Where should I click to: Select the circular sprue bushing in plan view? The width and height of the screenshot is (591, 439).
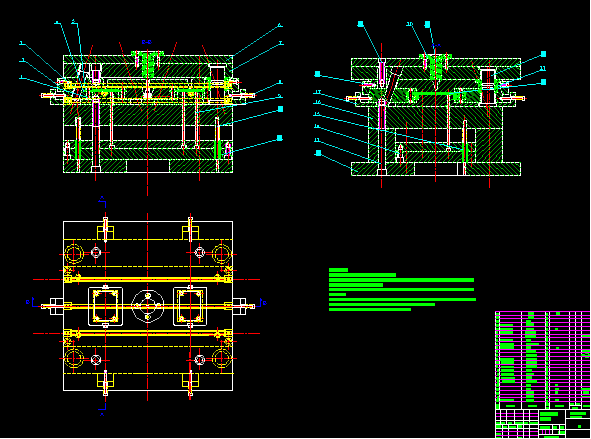pos(148,306)
